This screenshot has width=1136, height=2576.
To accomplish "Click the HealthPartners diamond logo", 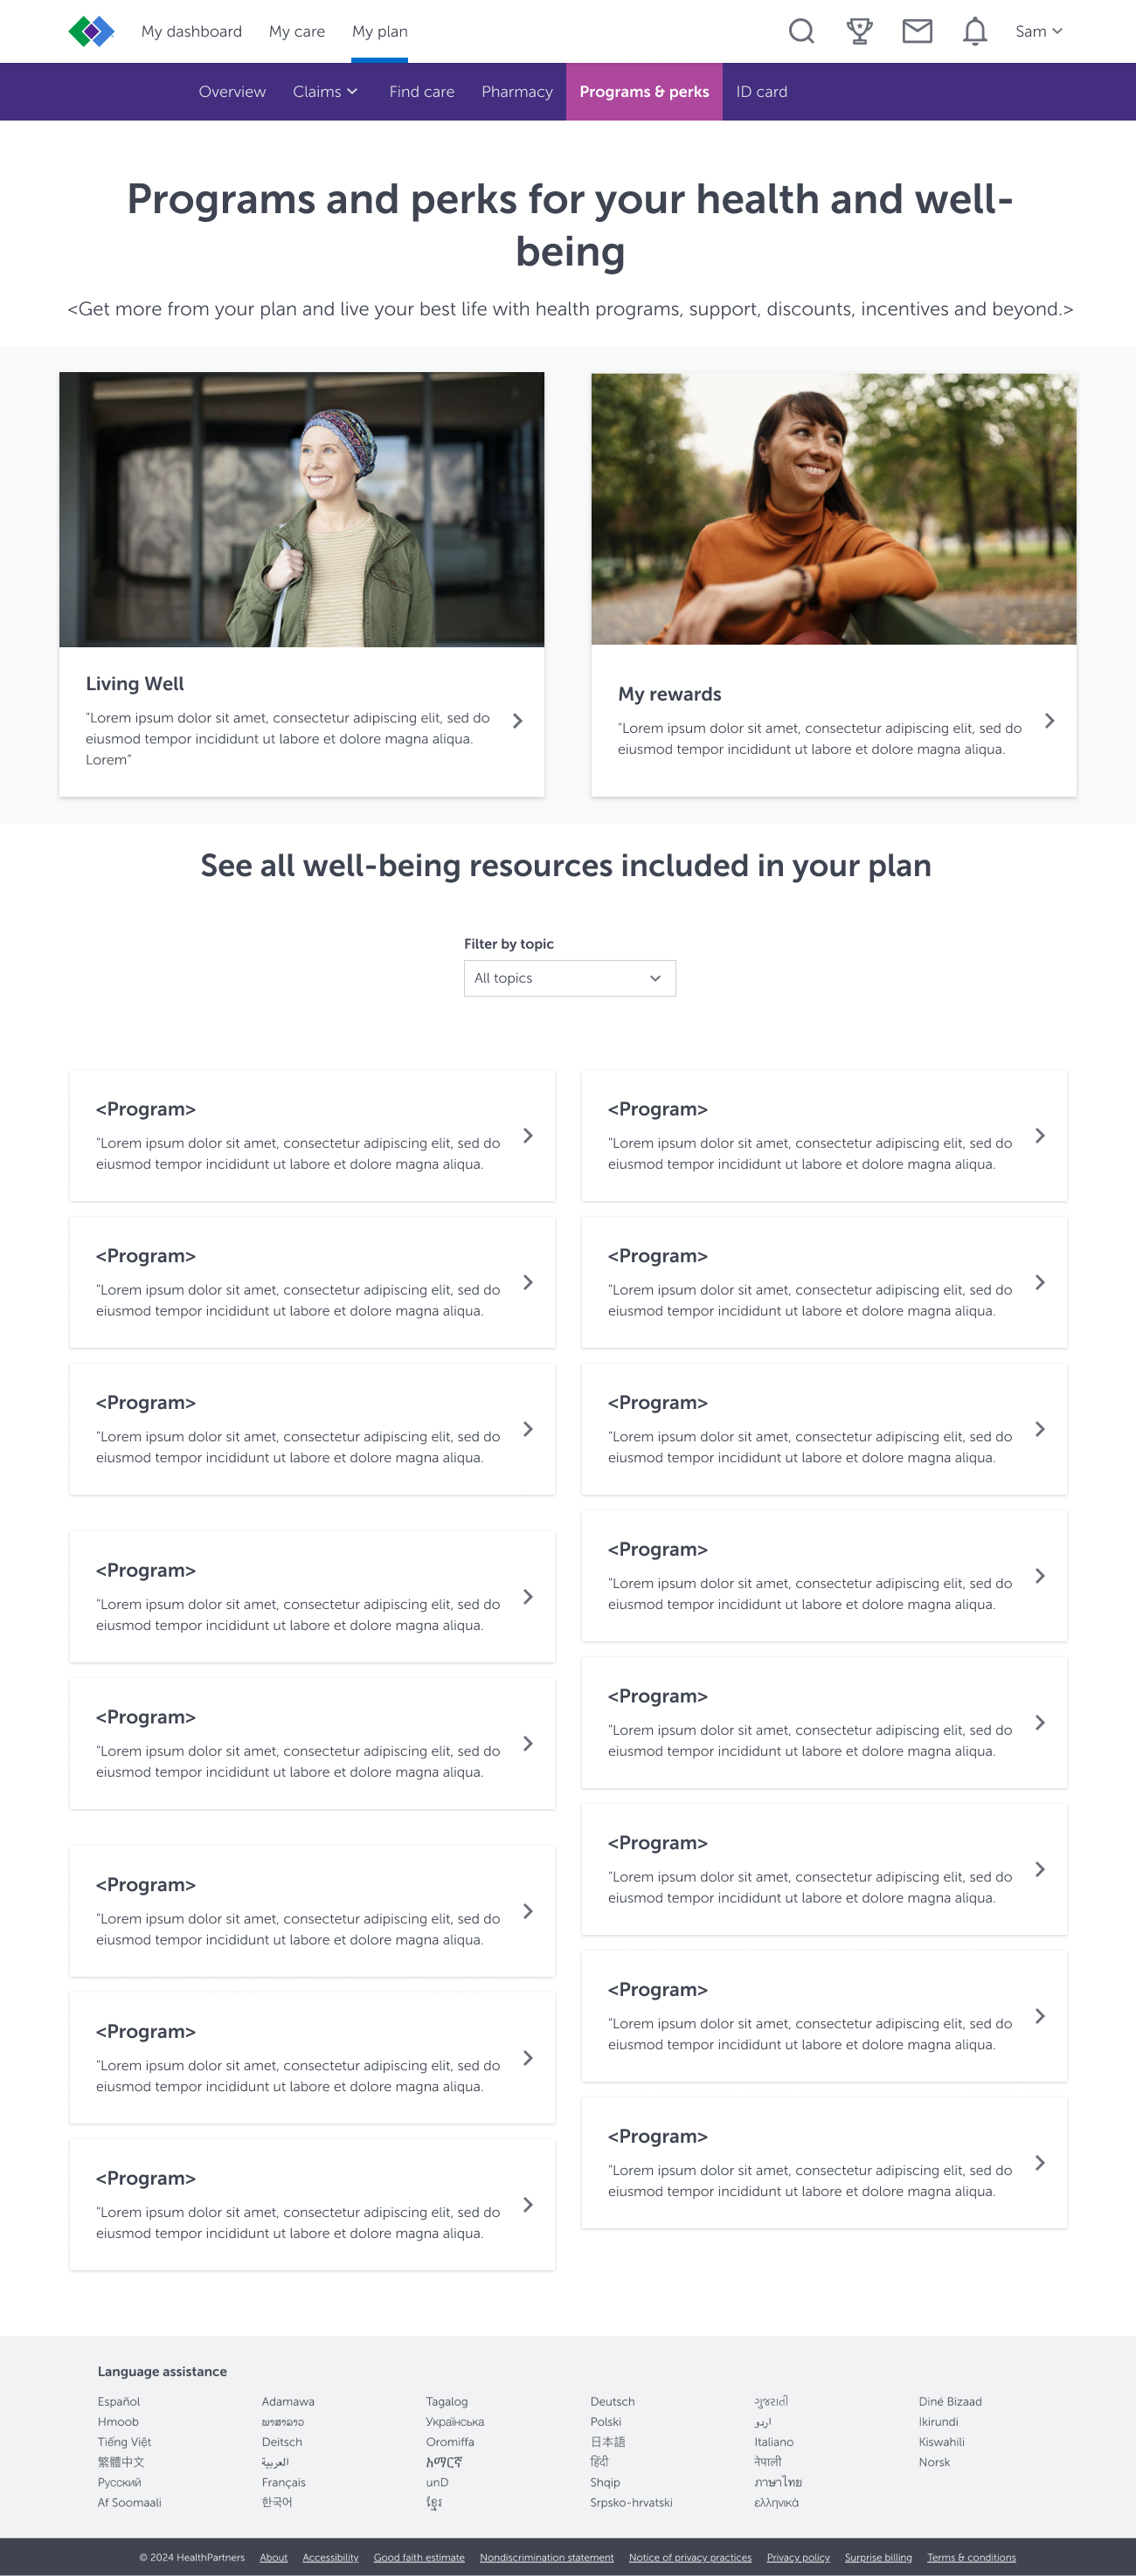I will click(93, 31).
